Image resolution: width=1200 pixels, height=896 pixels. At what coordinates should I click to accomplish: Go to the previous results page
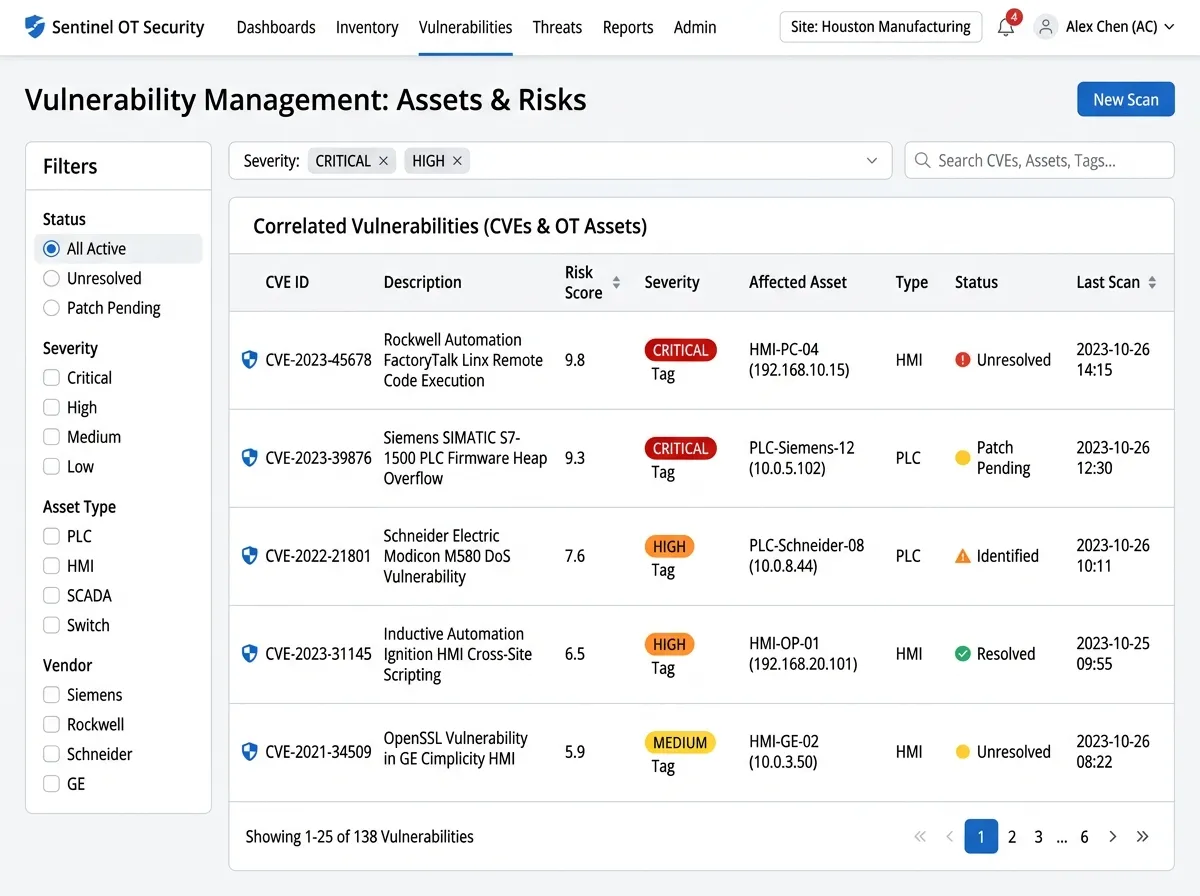pos(949,837)
